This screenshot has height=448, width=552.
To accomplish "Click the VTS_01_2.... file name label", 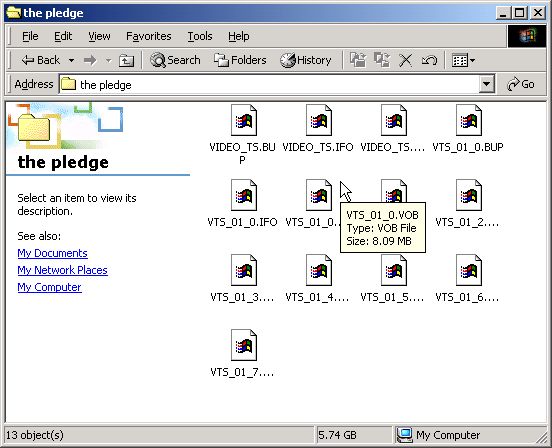I will pos(467,222).
